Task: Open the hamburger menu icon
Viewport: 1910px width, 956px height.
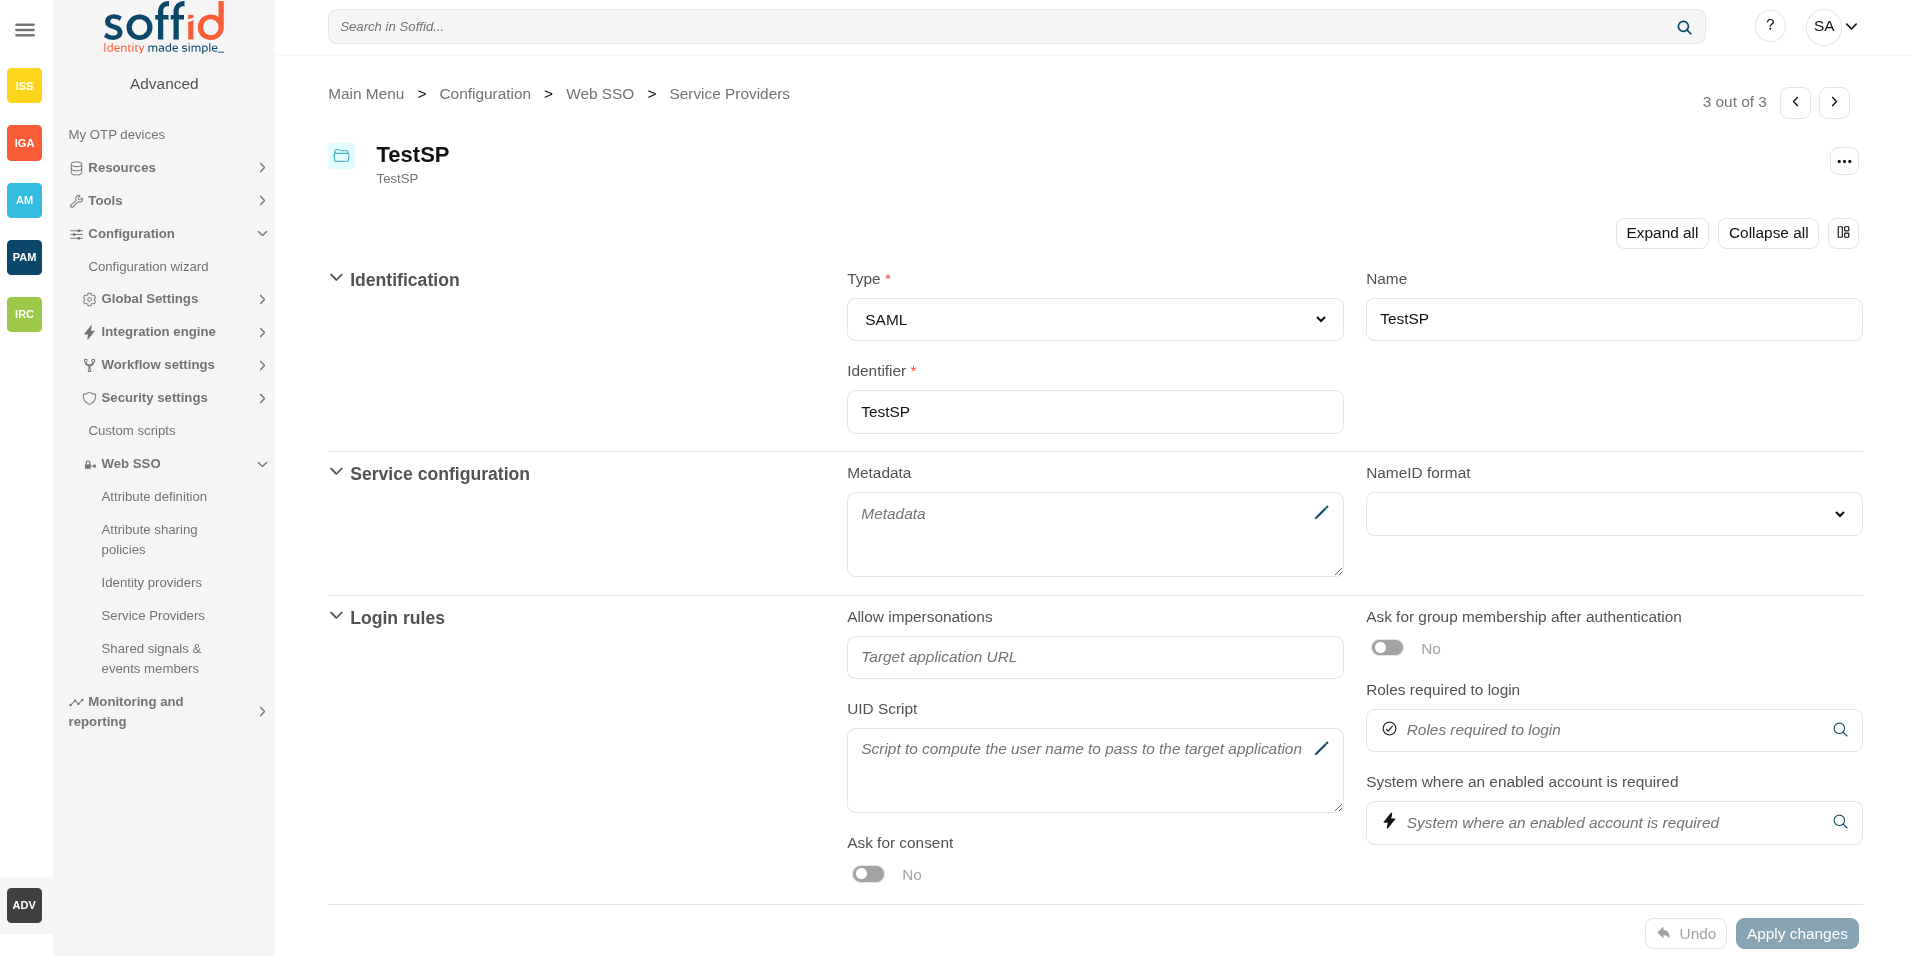Action: pos(25,30)
